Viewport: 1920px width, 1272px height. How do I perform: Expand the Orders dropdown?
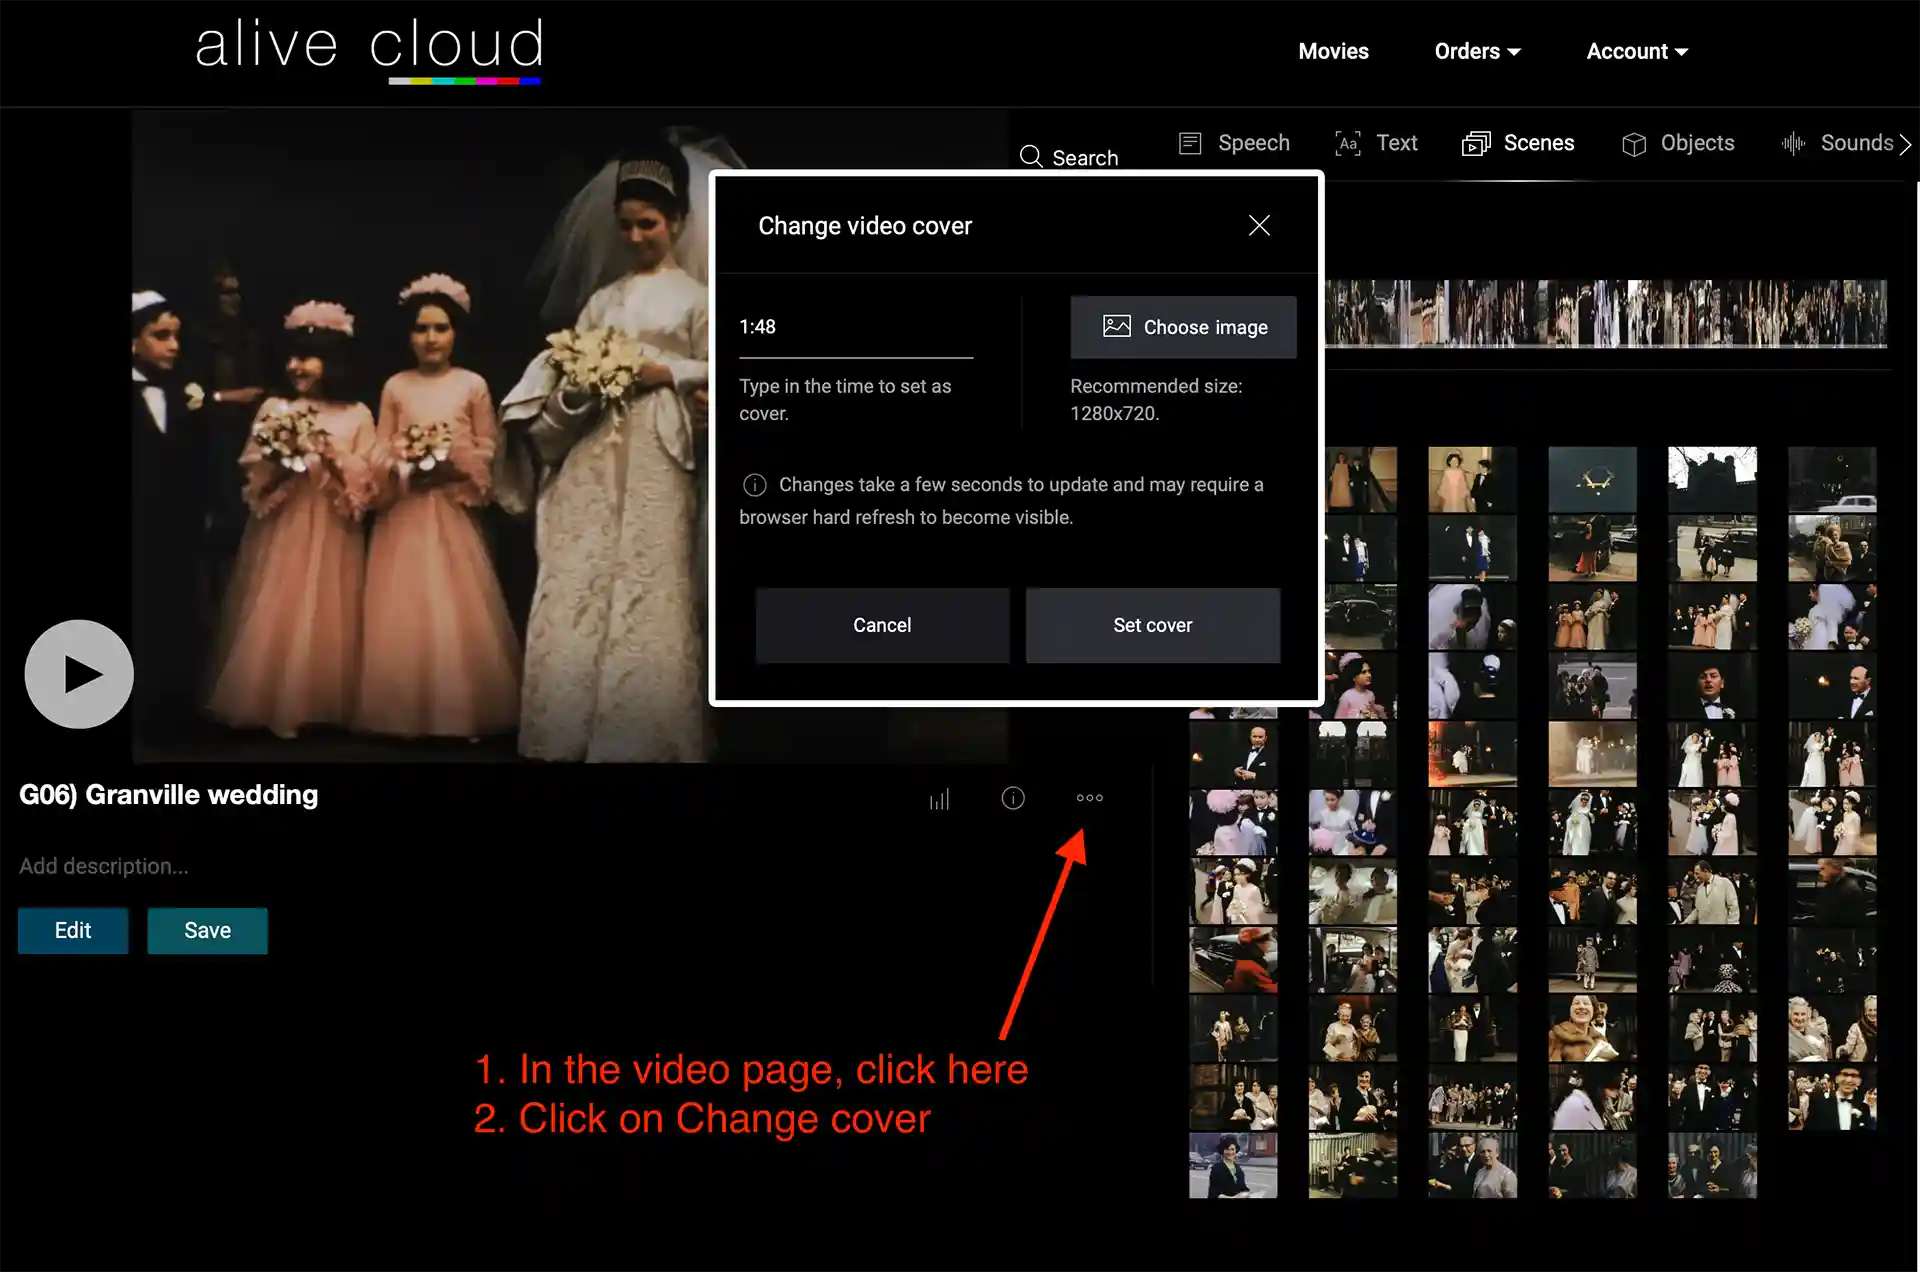click(1477, 51)
